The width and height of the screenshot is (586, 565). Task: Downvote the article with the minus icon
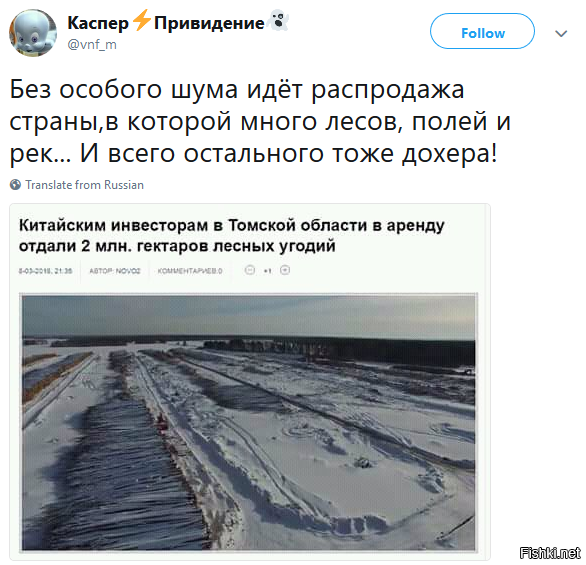250,270
